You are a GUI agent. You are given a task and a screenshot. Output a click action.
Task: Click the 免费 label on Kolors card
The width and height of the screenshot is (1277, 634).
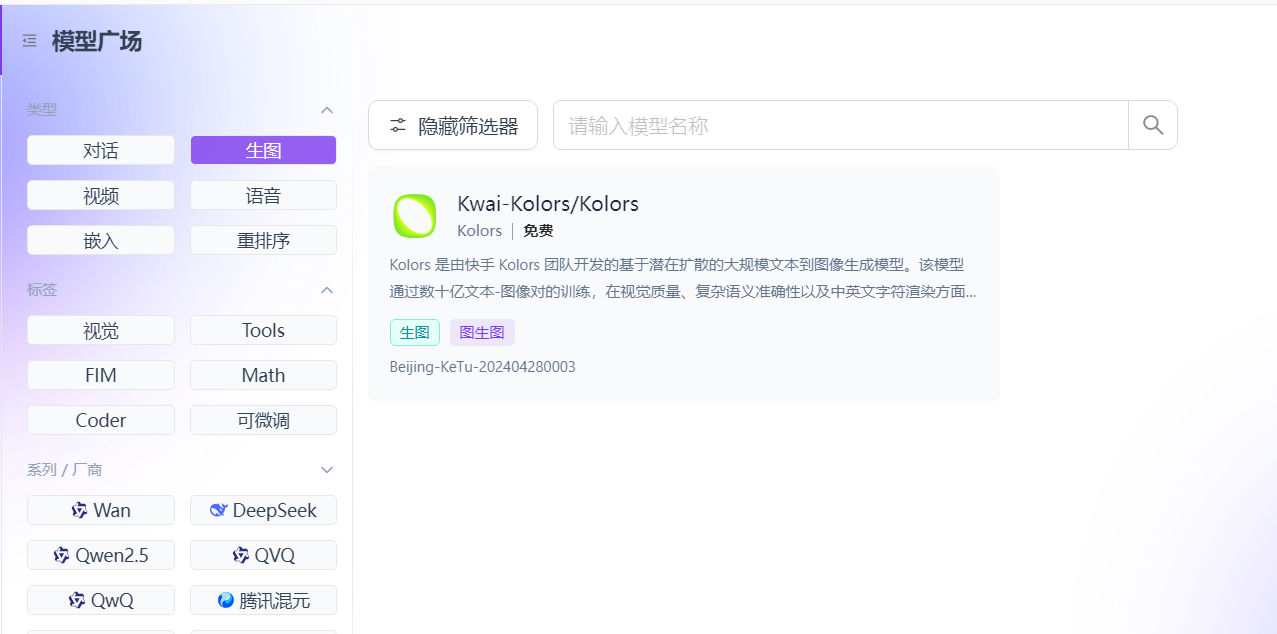(x=538, y=231)
